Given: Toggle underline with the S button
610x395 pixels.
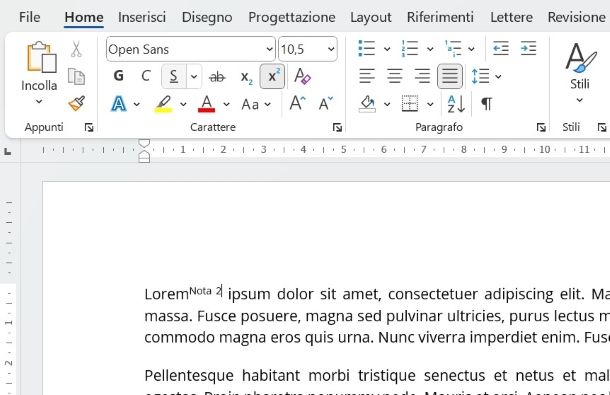Looking at the screenshot, I should click(x=174, y=76).
